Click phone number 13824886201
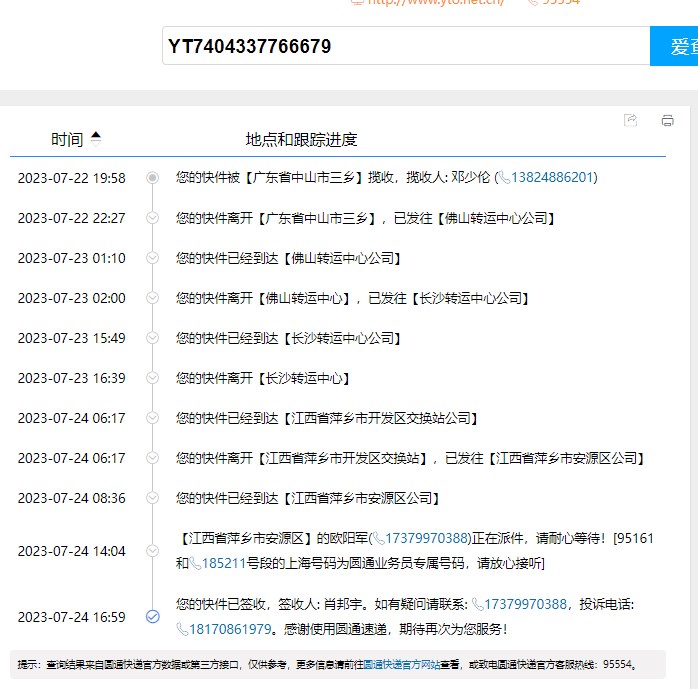The height and width of the screenshot is (689, 698). [x=552, y=178]
